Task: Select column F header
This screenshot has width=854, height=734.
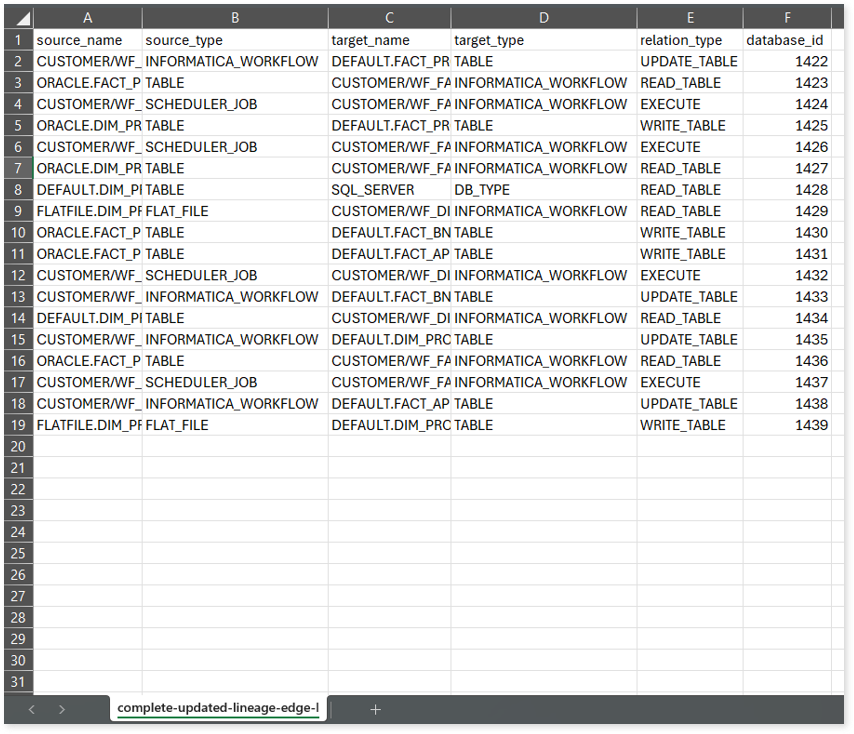Action: [x=787, y=19]
